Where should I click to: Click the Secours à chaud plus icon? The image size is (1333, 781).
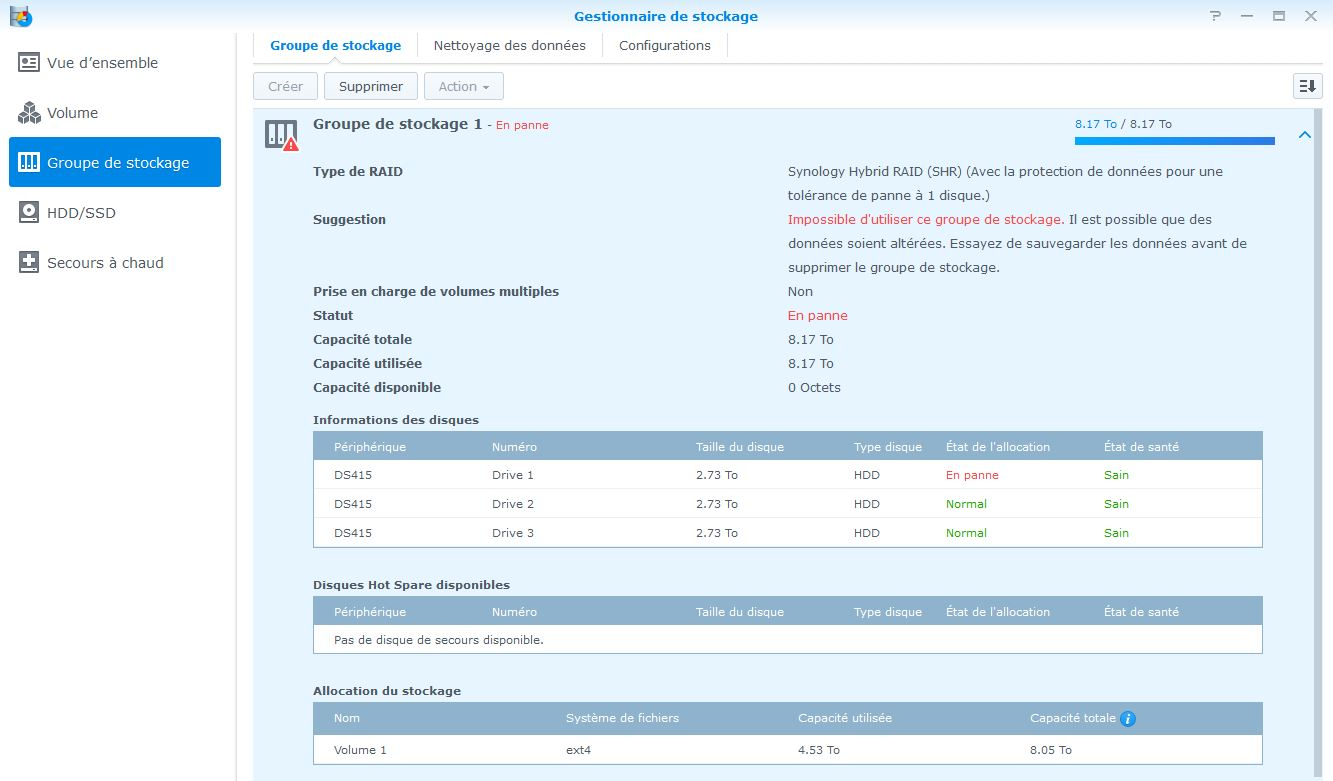(x=29, y=263)
